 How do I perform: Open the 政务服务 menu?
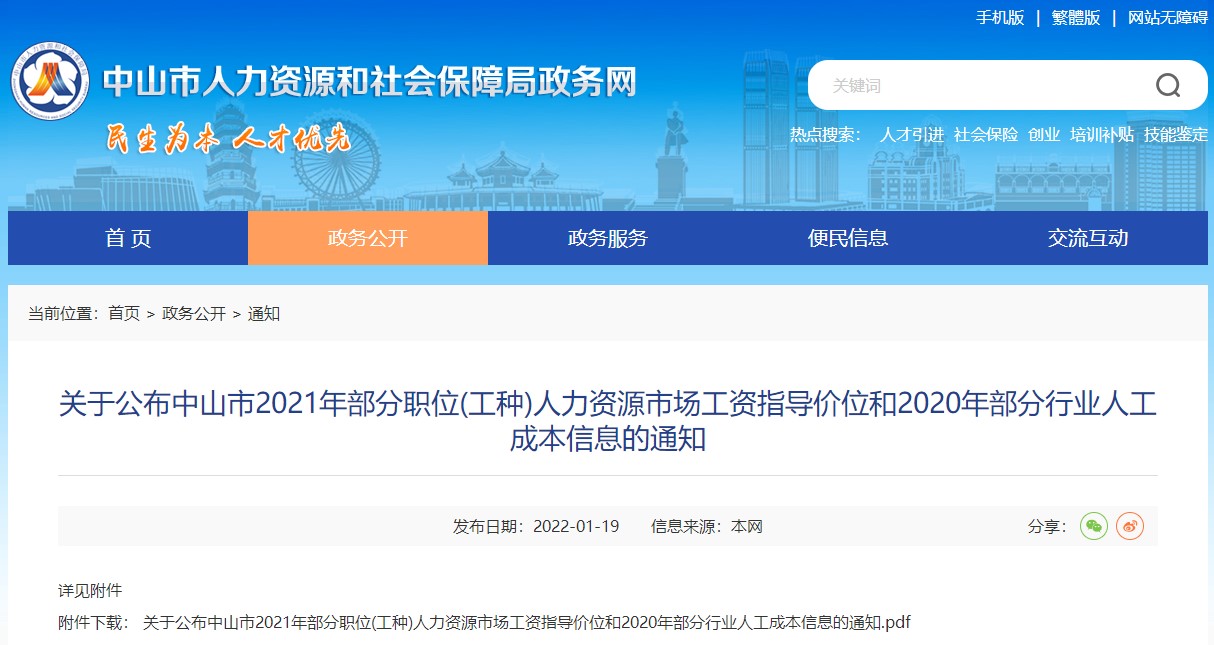point(607,237)
